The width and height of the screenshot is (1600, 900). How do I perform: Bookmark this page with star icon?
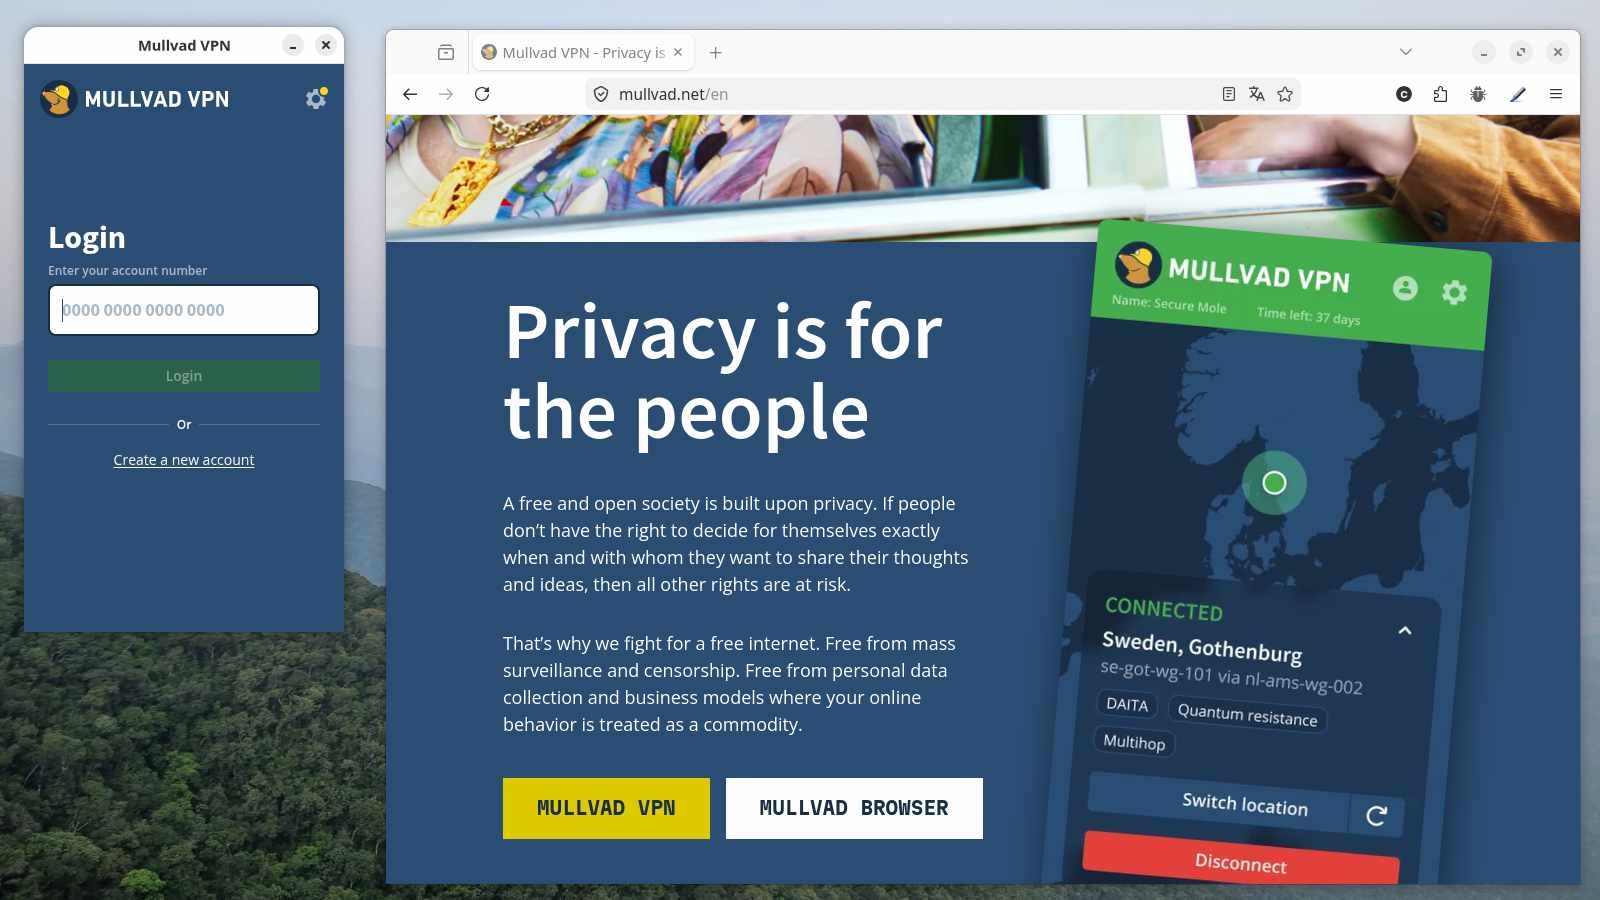point(1285,94)
